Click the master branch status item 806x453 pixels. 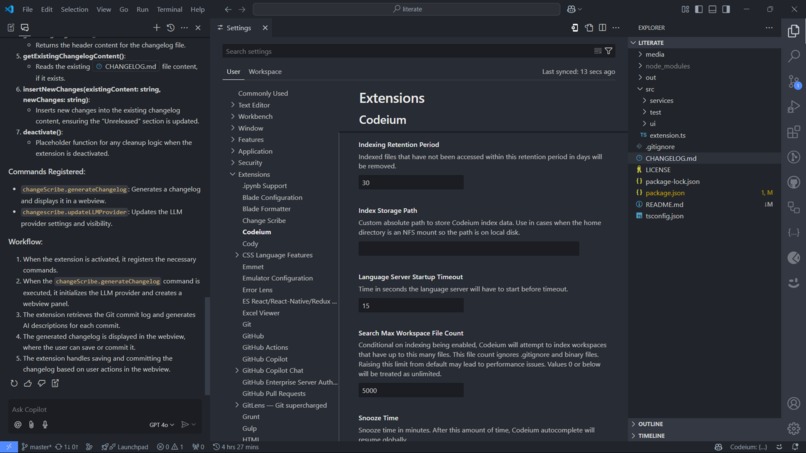(36, 447)
